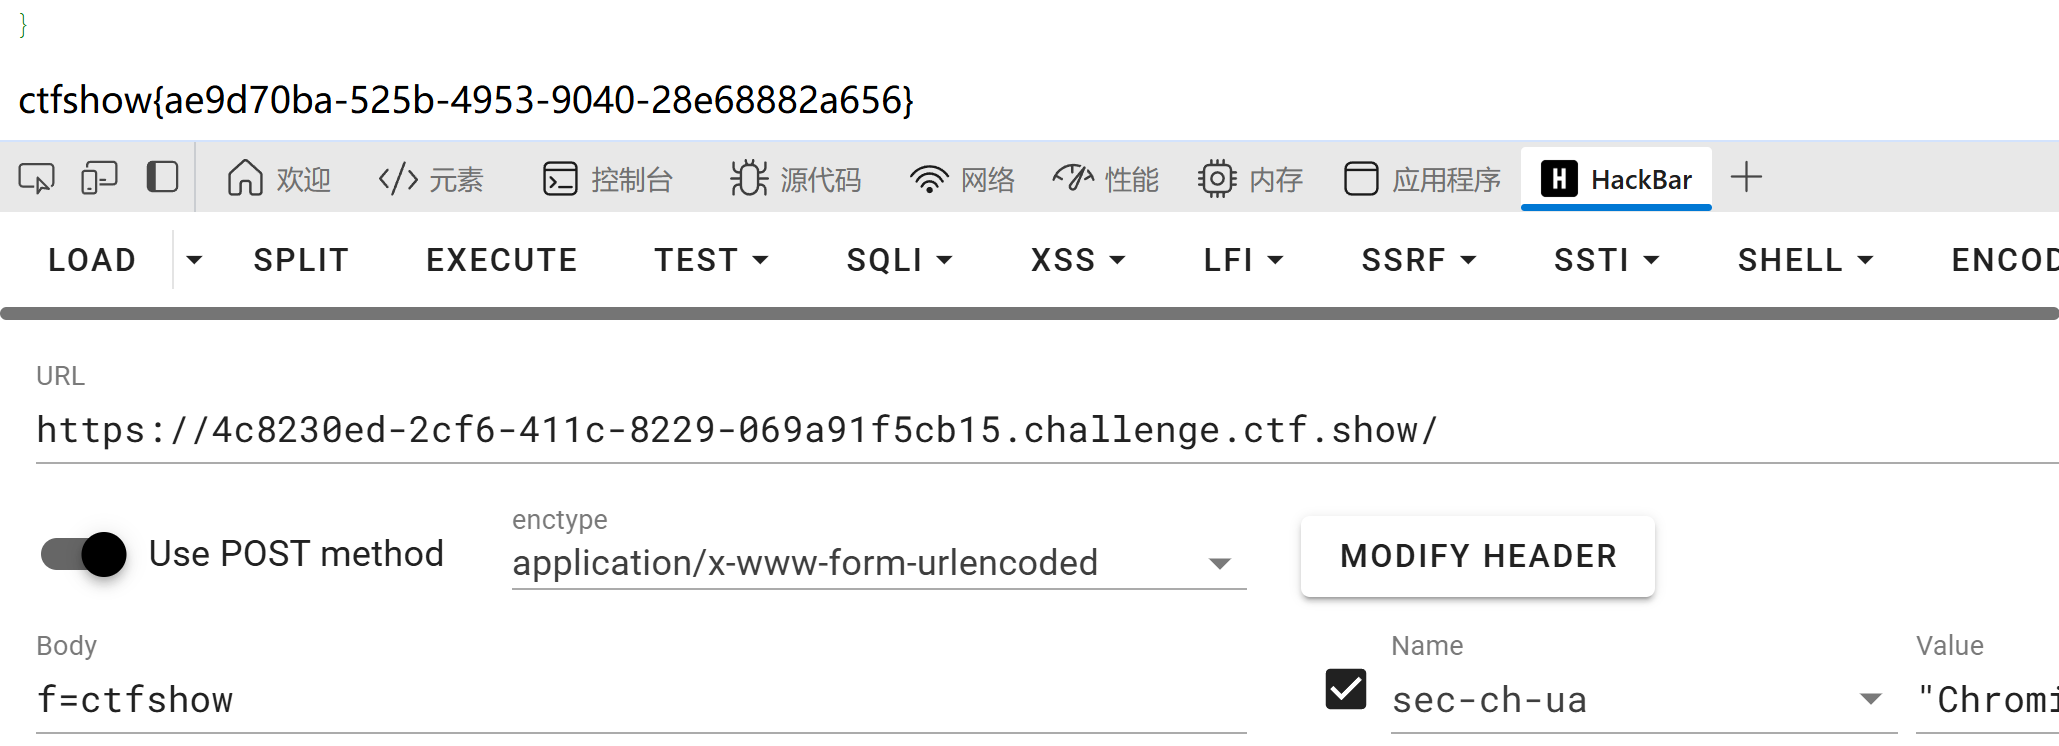Toggle device emulation icon
This screenshot has width=2059, height=746.
tap(99, 179)
